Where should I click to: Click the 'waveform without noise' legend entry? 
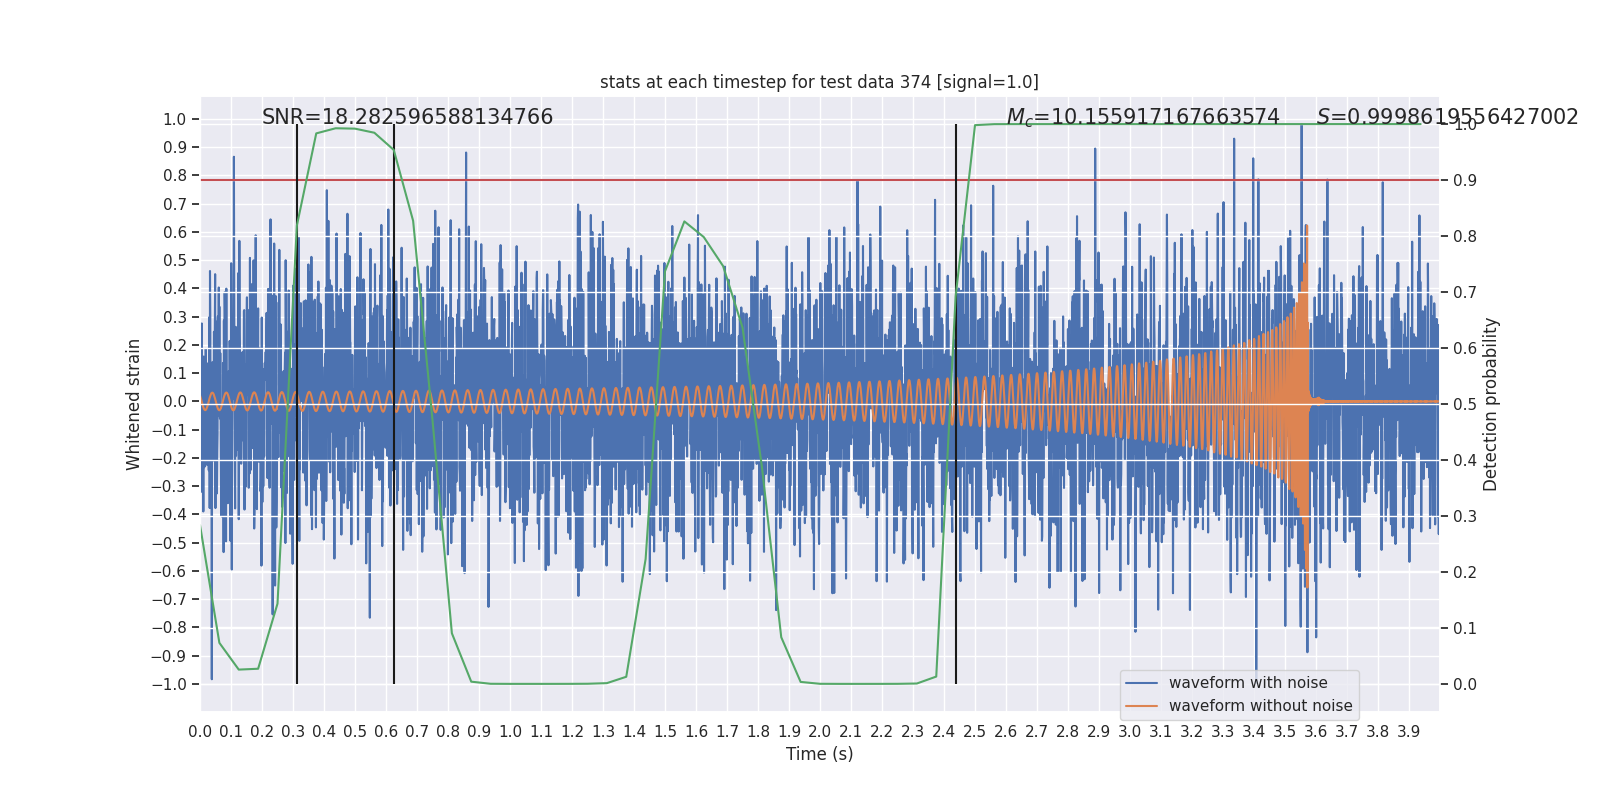point(1260,706)
